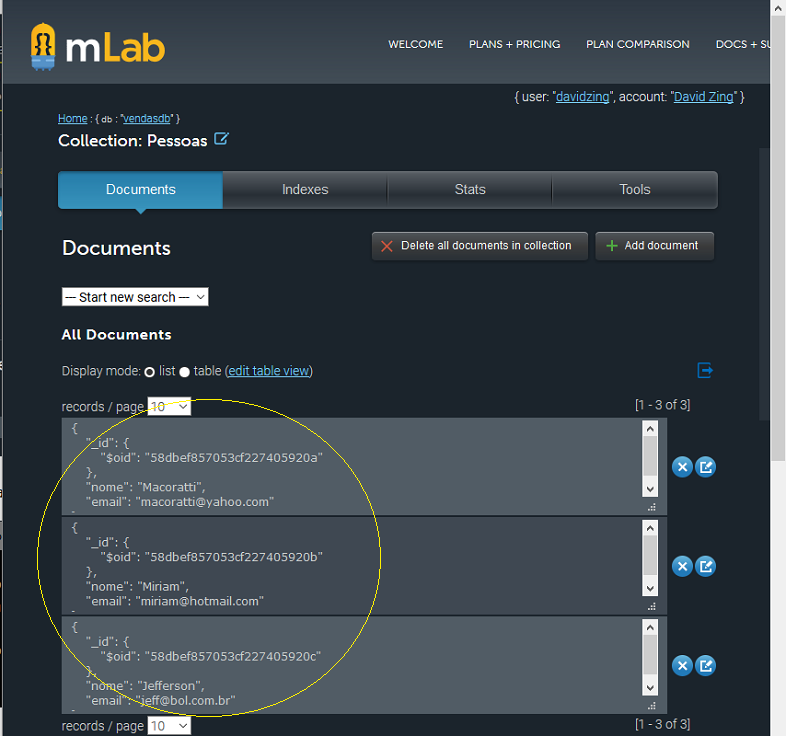The image size is (786, 736).
Task: Switch to the Documents tab
Action: pos(140,190)
